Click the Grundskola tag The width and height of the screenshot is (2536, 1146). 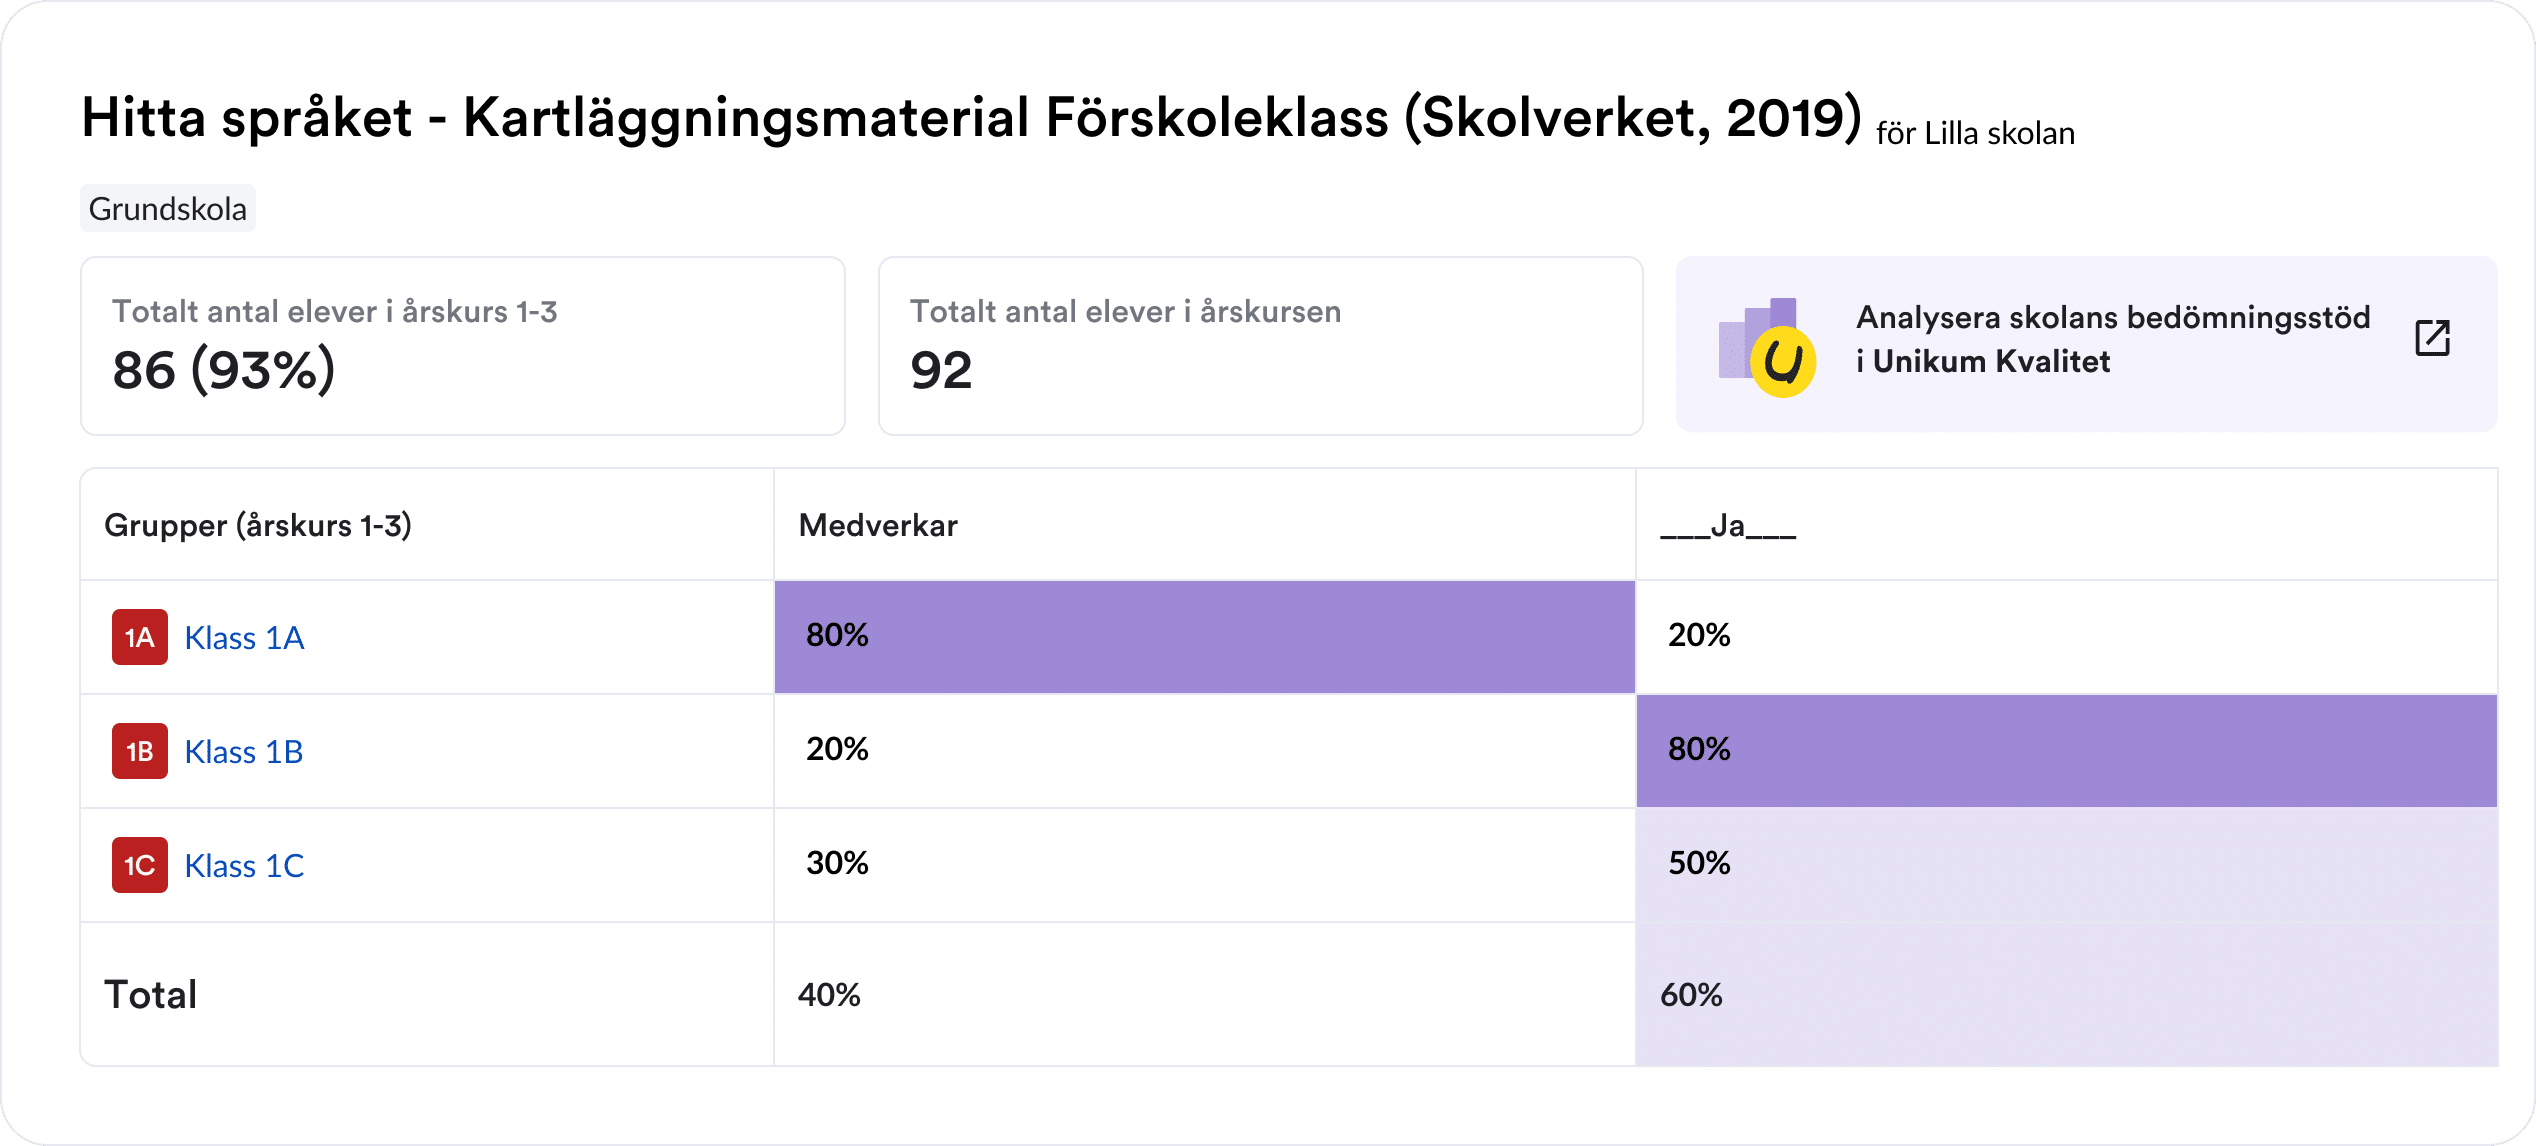[x=167, y=208]
